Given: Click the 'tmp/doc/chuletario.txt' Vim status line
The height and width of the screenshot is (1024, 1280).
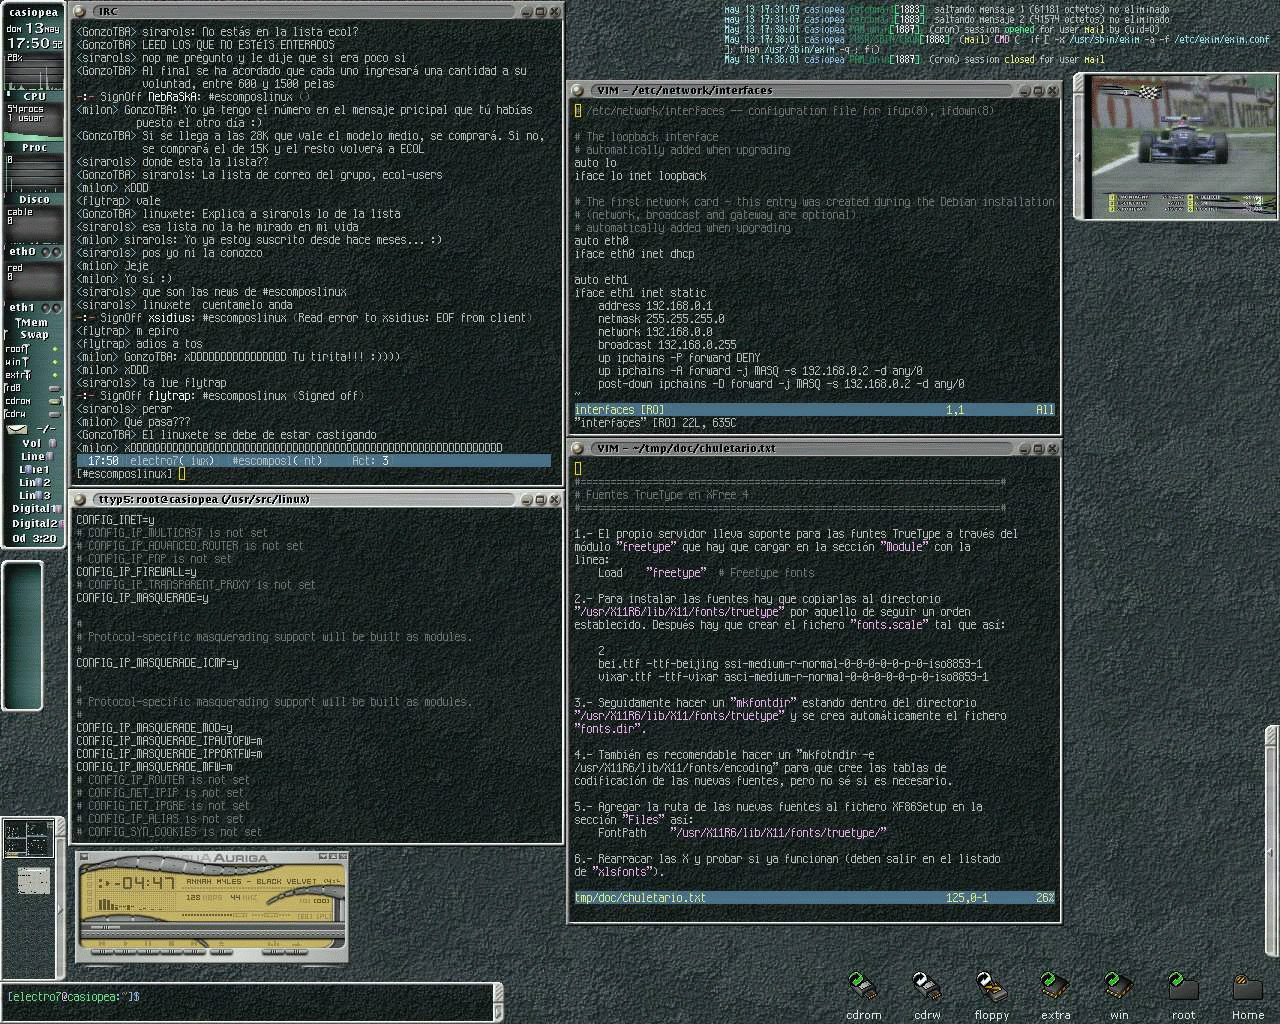Looking at the screenshot, I should pyautogui.click(x=814, y=897).
